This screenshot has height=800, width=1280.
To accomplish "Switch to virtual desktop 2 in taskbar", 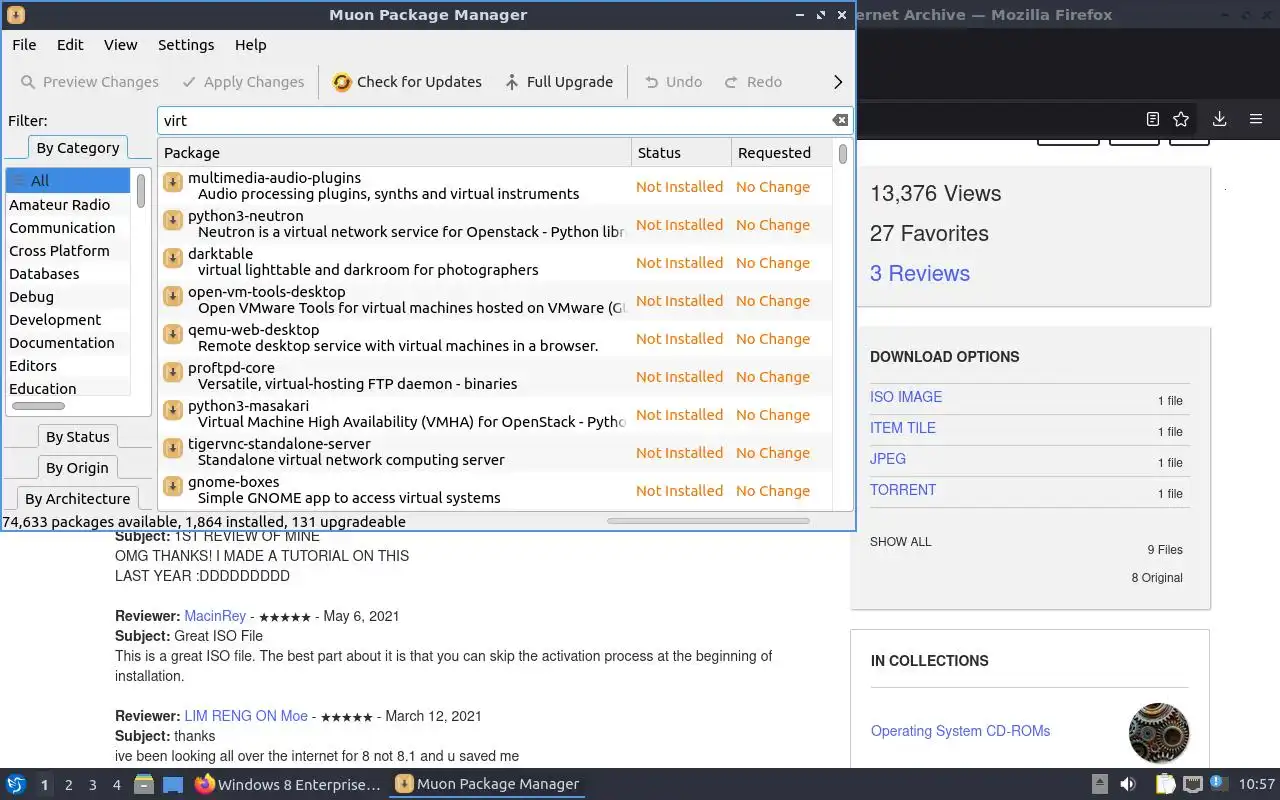I will (68, 785).
